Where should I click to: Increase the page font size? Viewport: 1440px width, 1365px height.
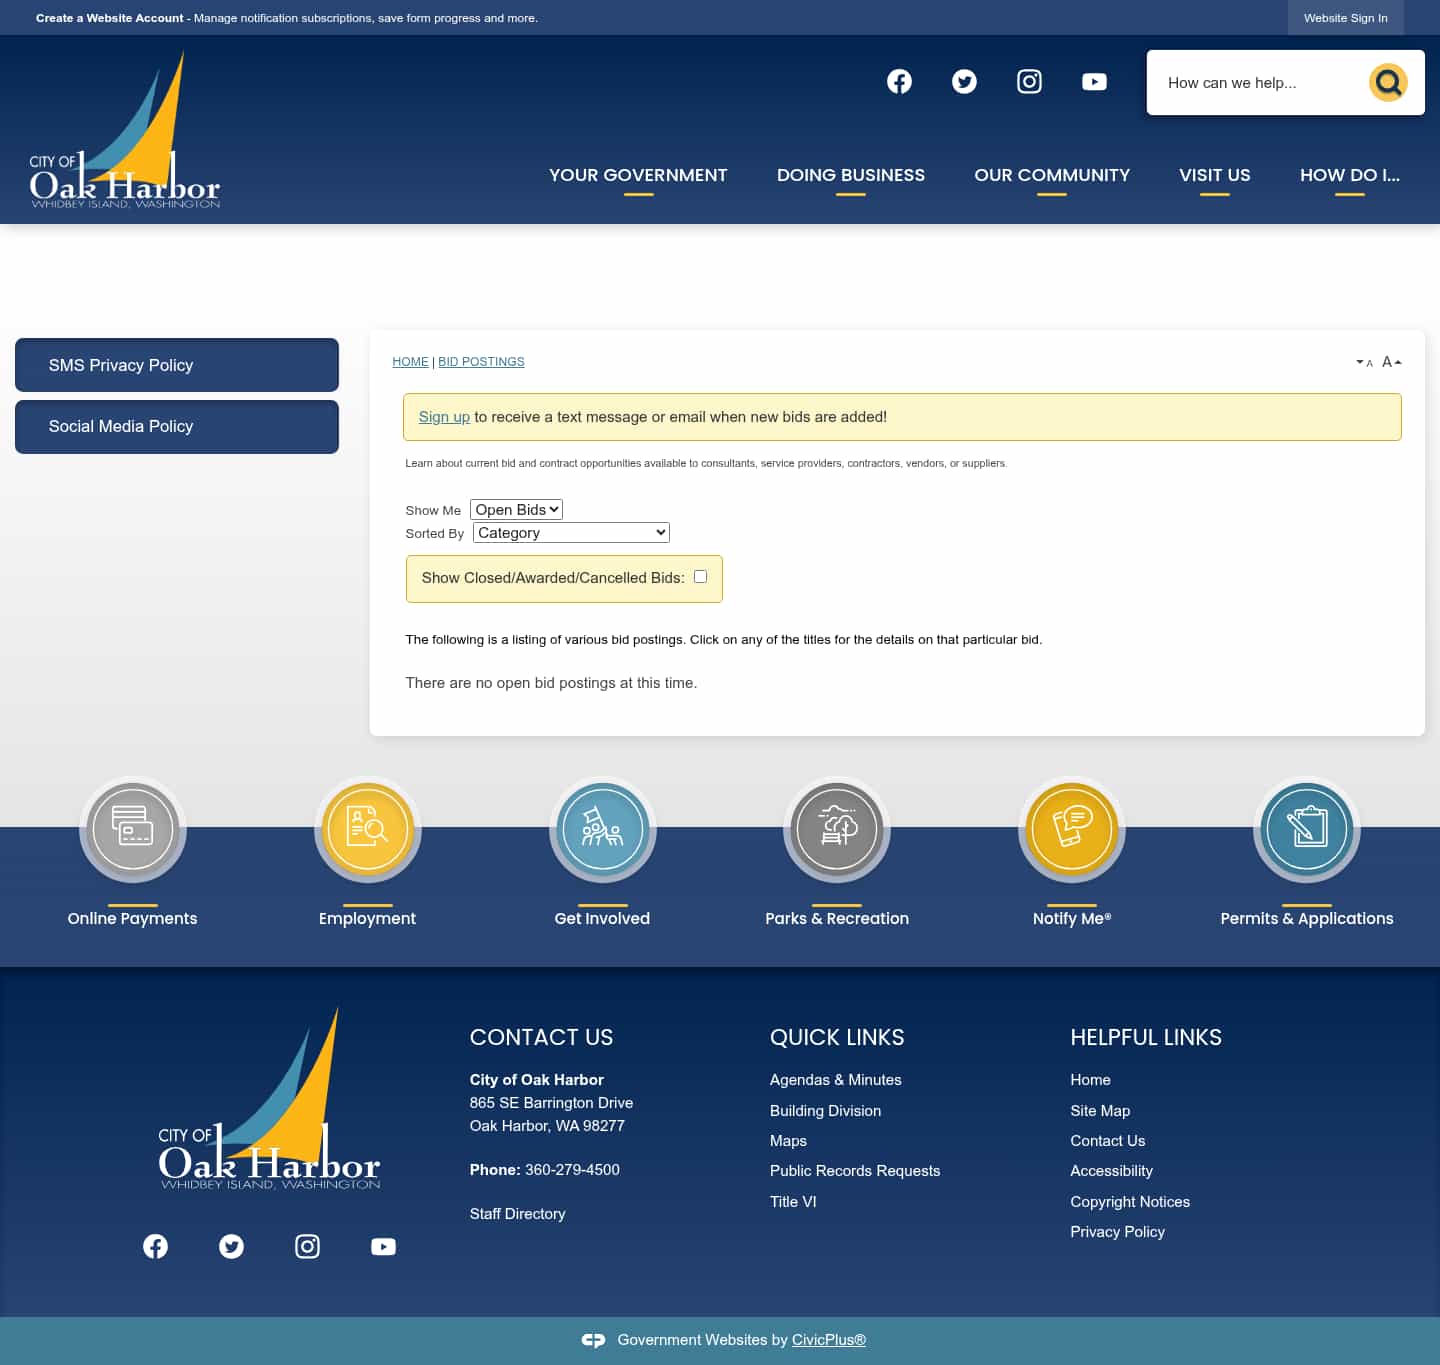pyautogui.click(x=1391, y=362)
